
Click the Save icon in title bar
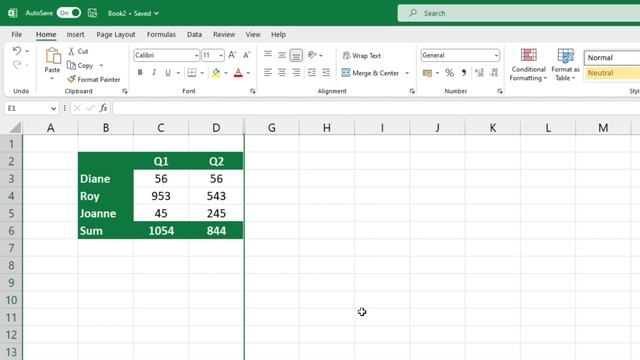[93, 13]
